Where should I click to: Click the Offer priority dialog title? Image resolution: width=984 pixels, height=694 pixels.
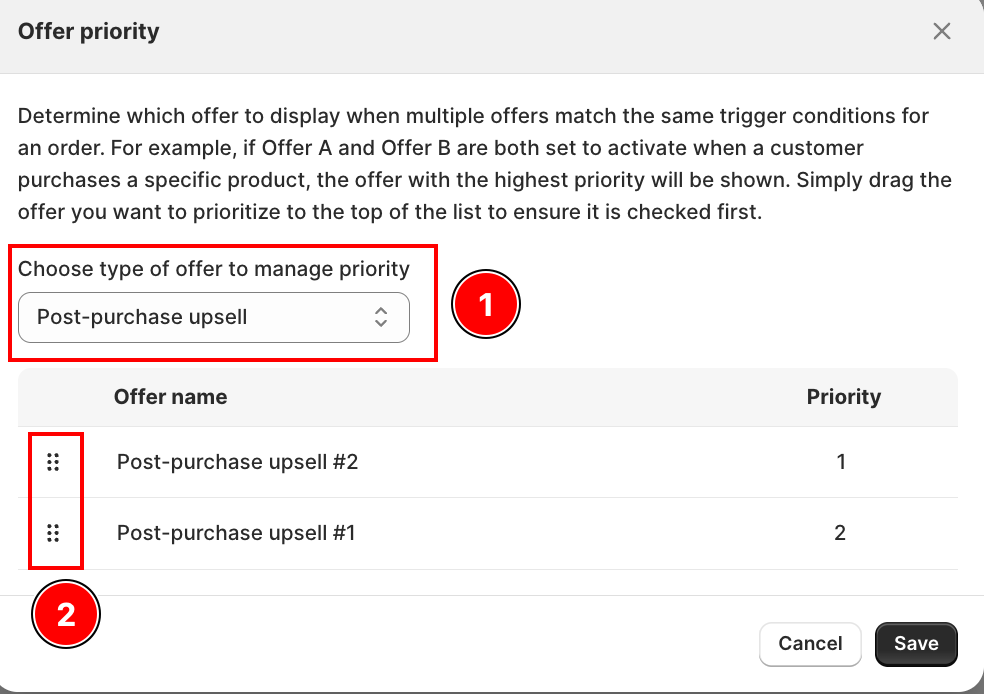[88, 31]
